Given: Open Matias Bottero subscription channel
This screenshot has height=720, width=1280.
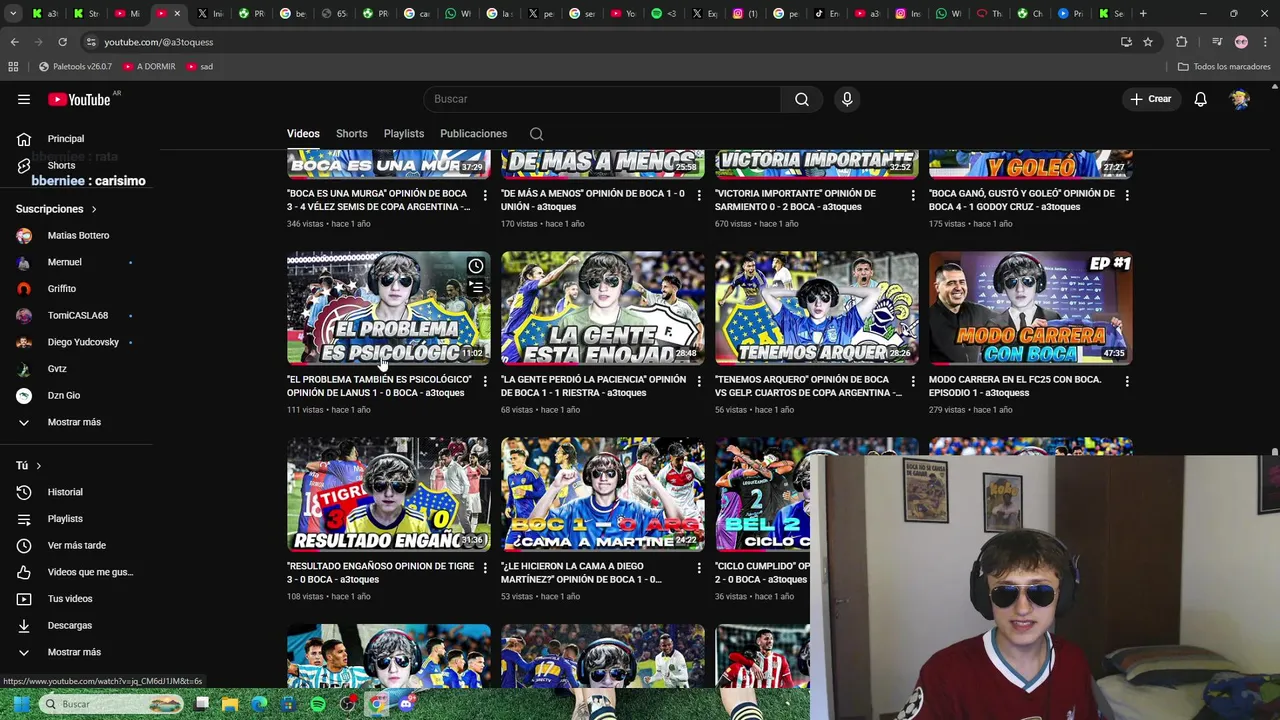Looking at the screenshot, I should tap(76, 236).
